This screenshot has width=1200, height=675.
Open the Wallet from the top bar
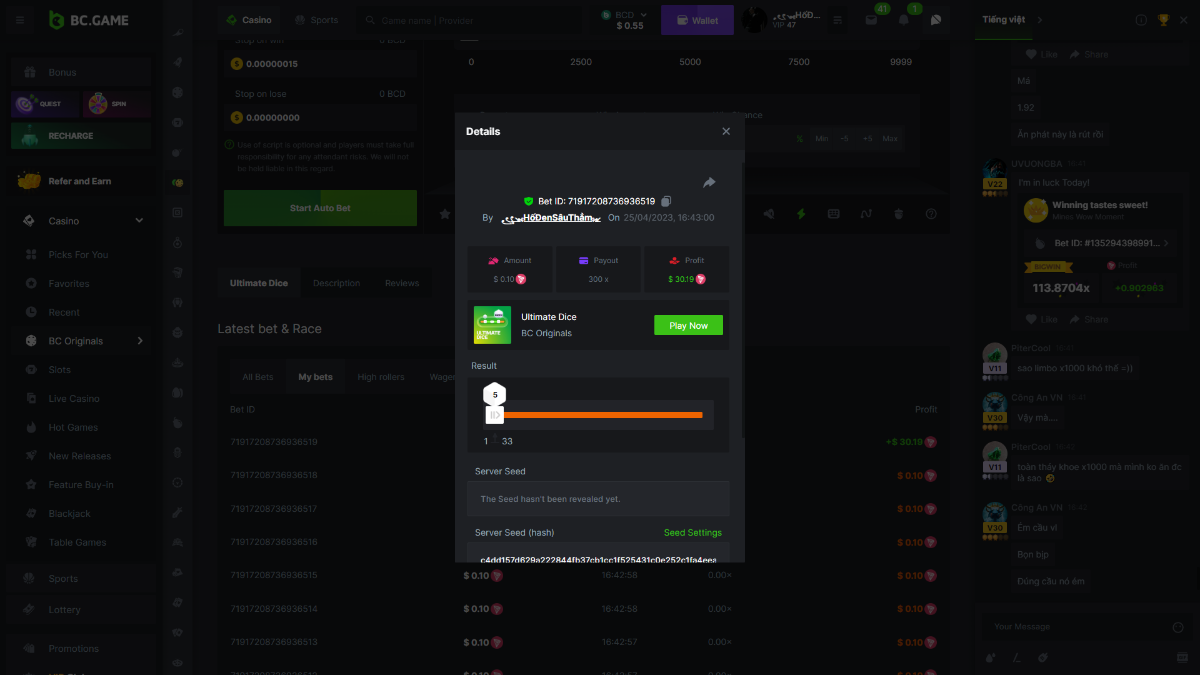coord(697,20)
